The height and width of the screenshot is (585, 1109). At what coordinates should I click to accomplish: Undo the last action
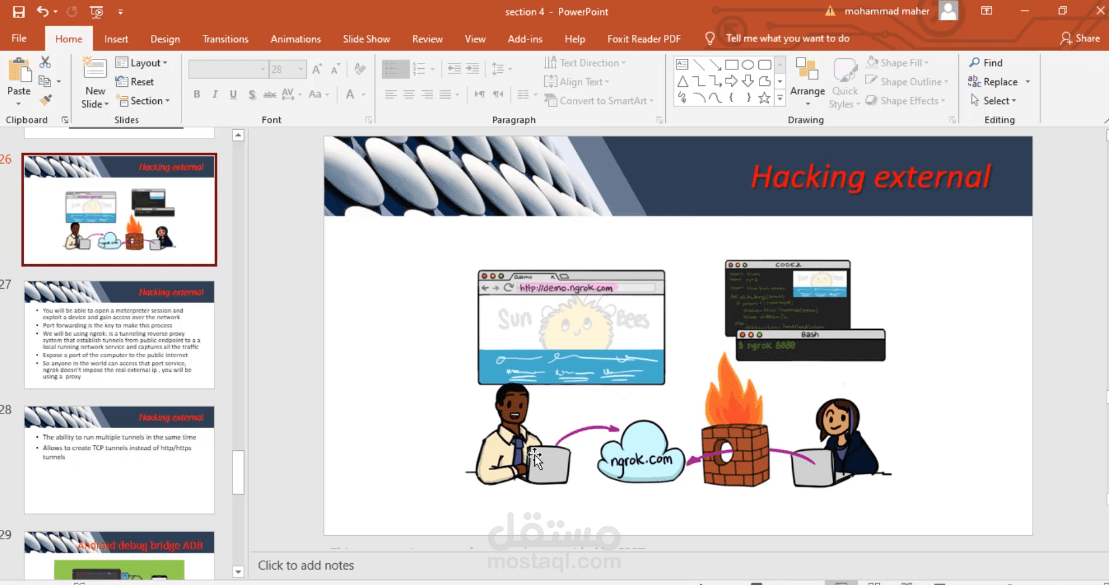(42, 11)
